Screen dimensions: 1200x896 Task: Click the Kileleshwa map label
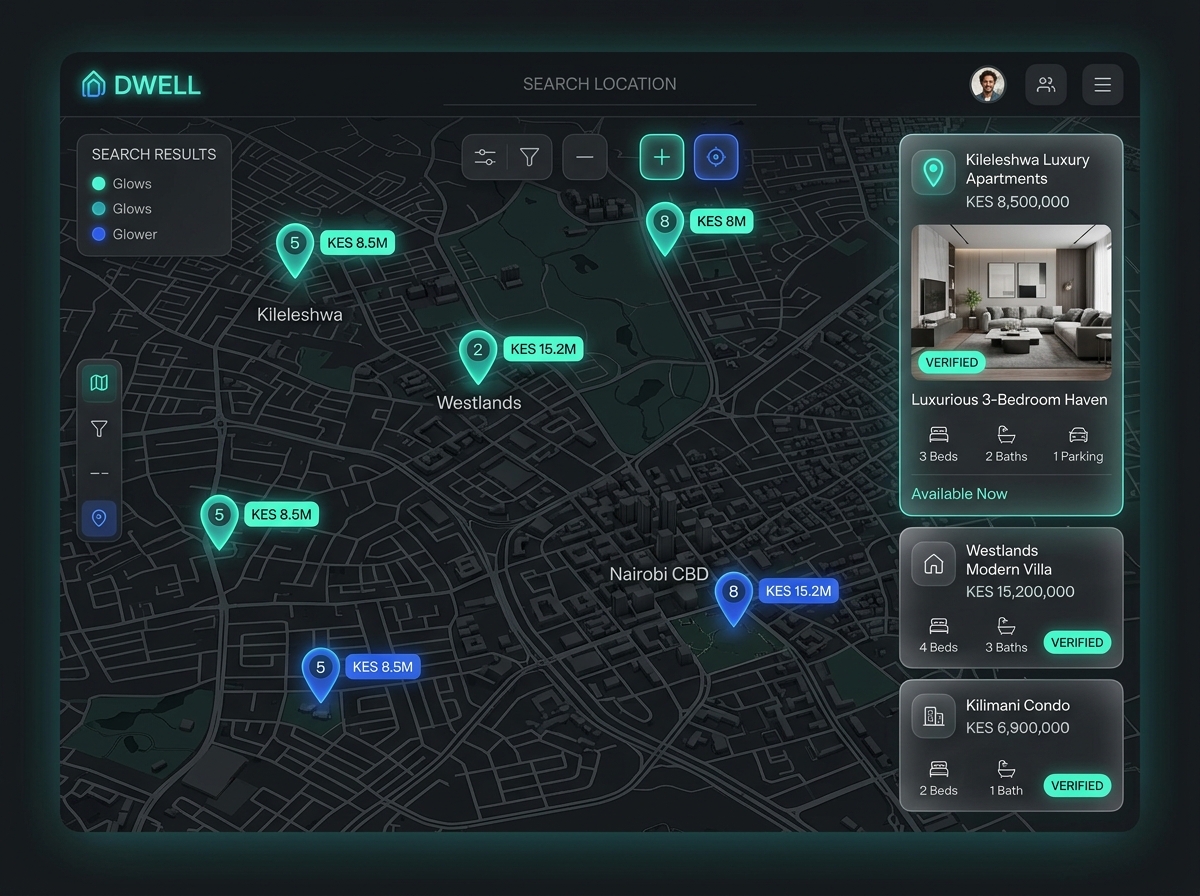[x=299, y=314]
